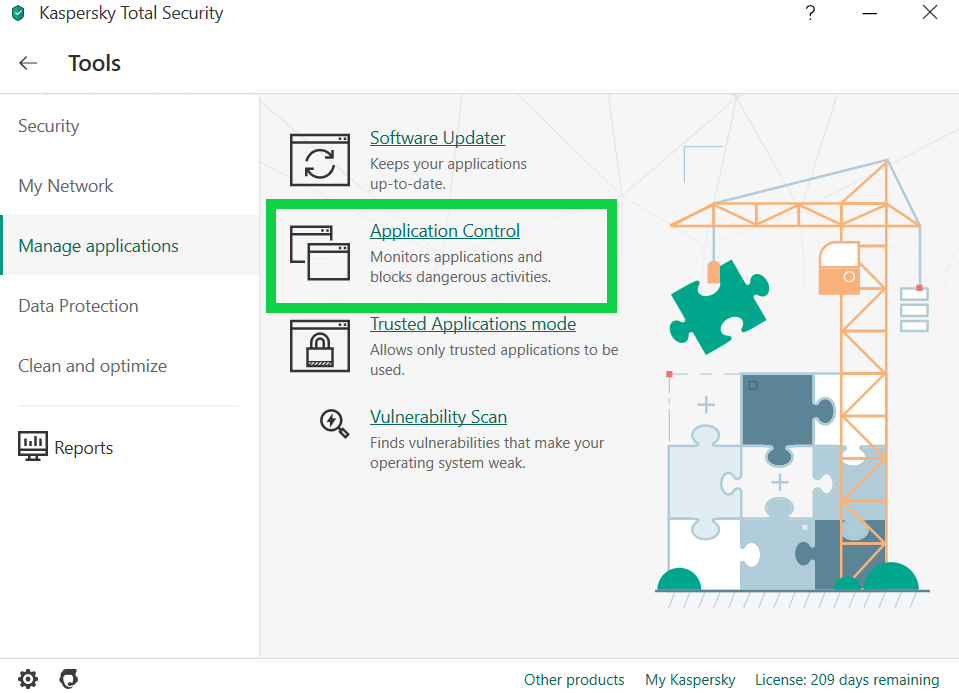
Task: Click the Other products link
Action: point(574,680)
